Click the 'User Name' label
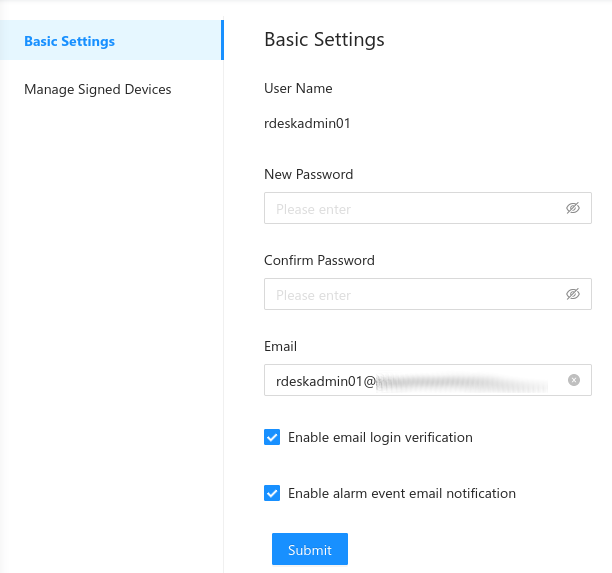 pyautogui.click(x=298, y=88)
